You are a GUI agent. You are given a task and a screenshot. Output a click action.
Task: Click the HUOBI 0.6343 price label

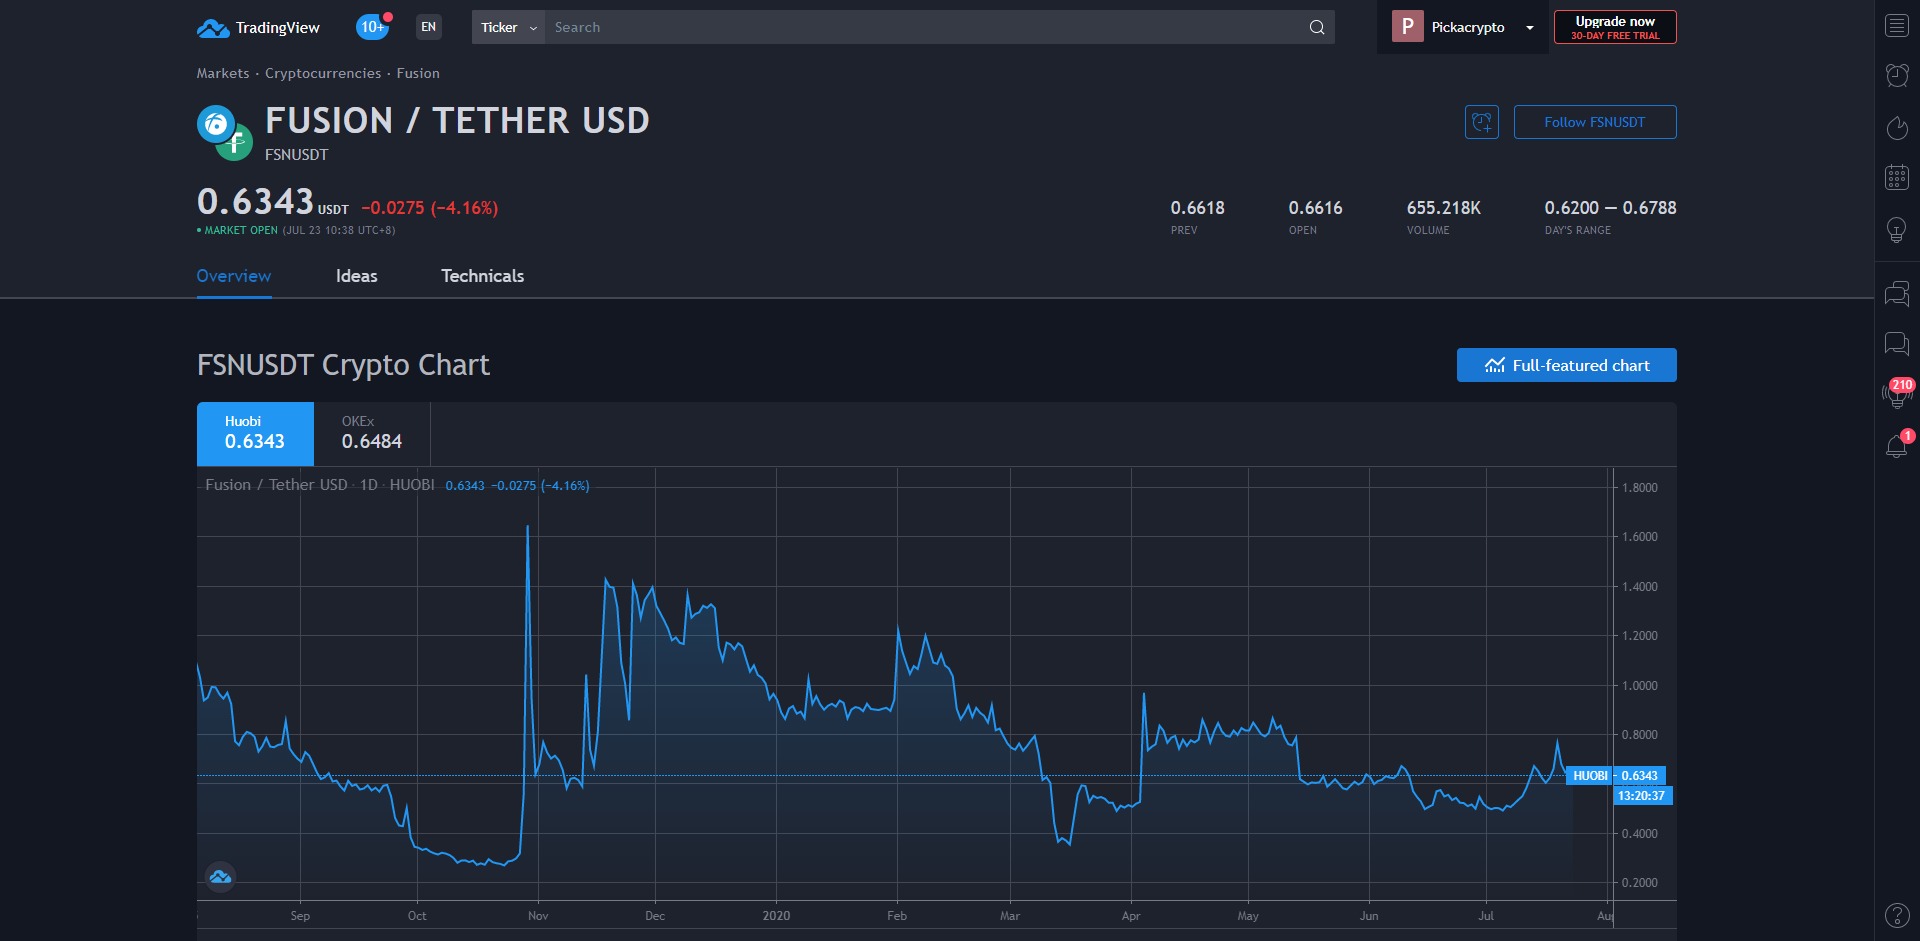coord(1615,776)
